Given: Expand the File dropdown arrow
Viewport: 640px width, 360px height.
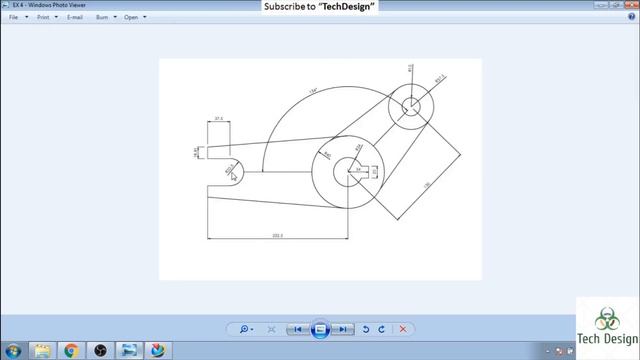Looking at the screenshot, I should tap(27, 17).
